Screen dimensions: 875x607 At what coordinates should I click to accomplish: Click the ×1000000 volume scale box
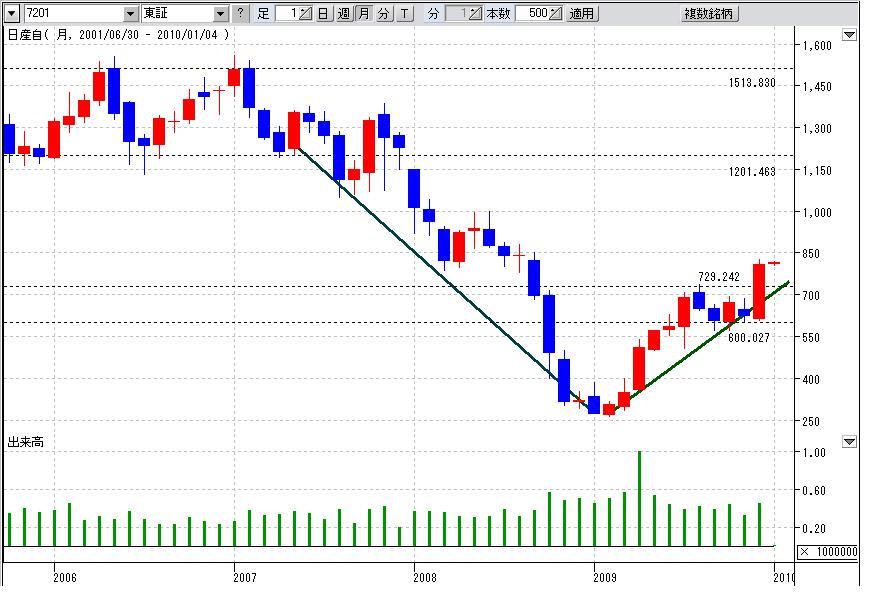828,552
